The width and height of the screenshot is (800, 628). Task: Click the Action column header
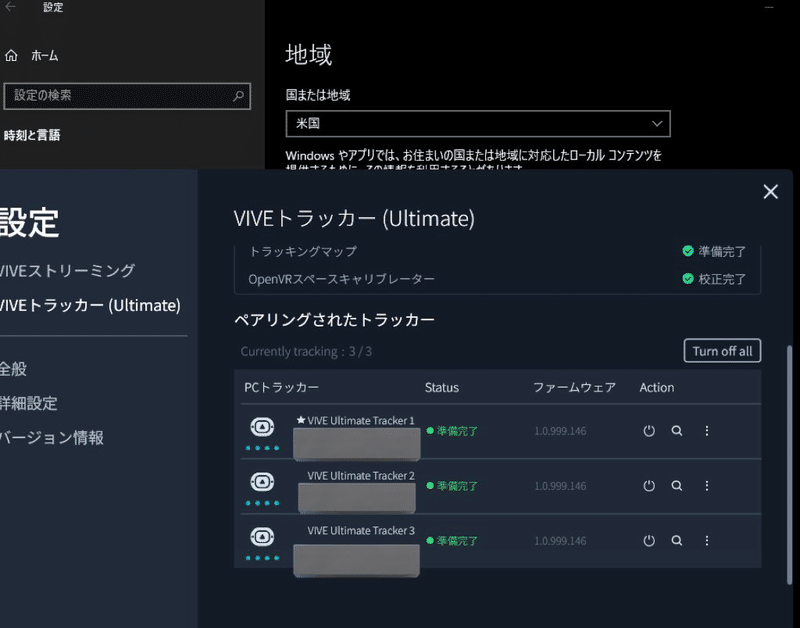(x=657, y=388)
